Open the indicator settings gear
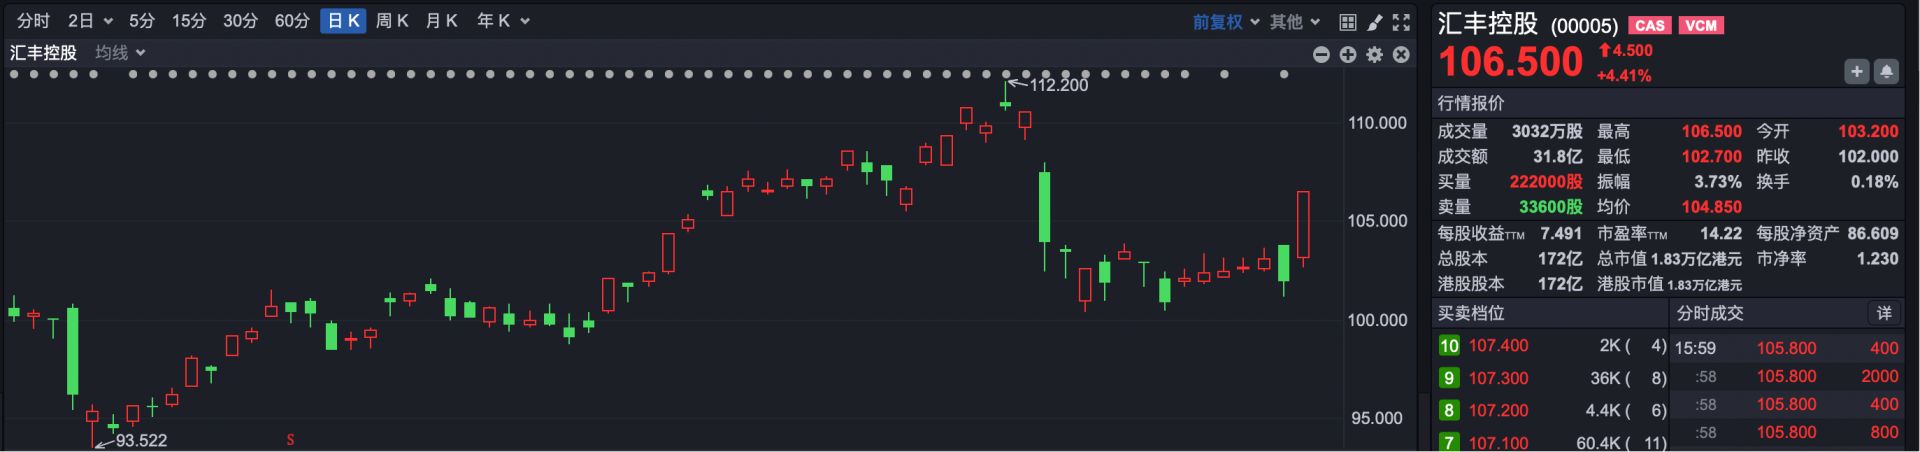Image resolution: width=1920 pixels, height=452 pixels. 1375,54
